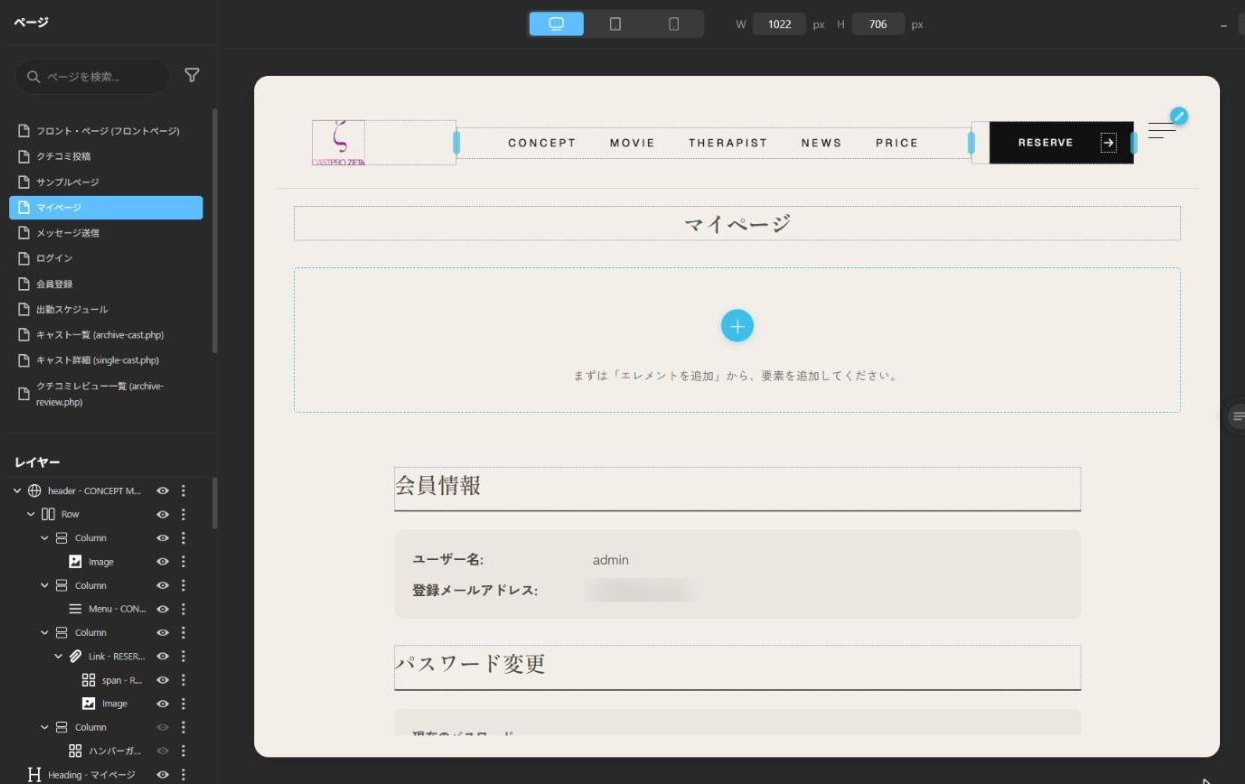Show the hidden ハンバーガ layer
Image resolution: width=1245 pixels, height=784 pixels.
(x=163, y=751)
